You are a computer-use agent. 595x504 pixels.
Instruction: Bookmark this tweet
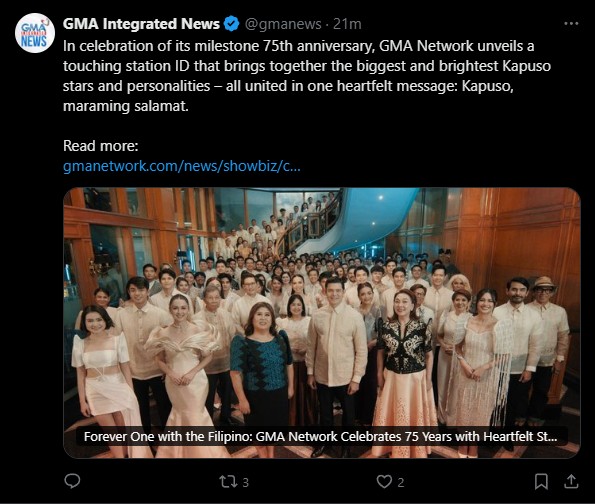[541, 482]
